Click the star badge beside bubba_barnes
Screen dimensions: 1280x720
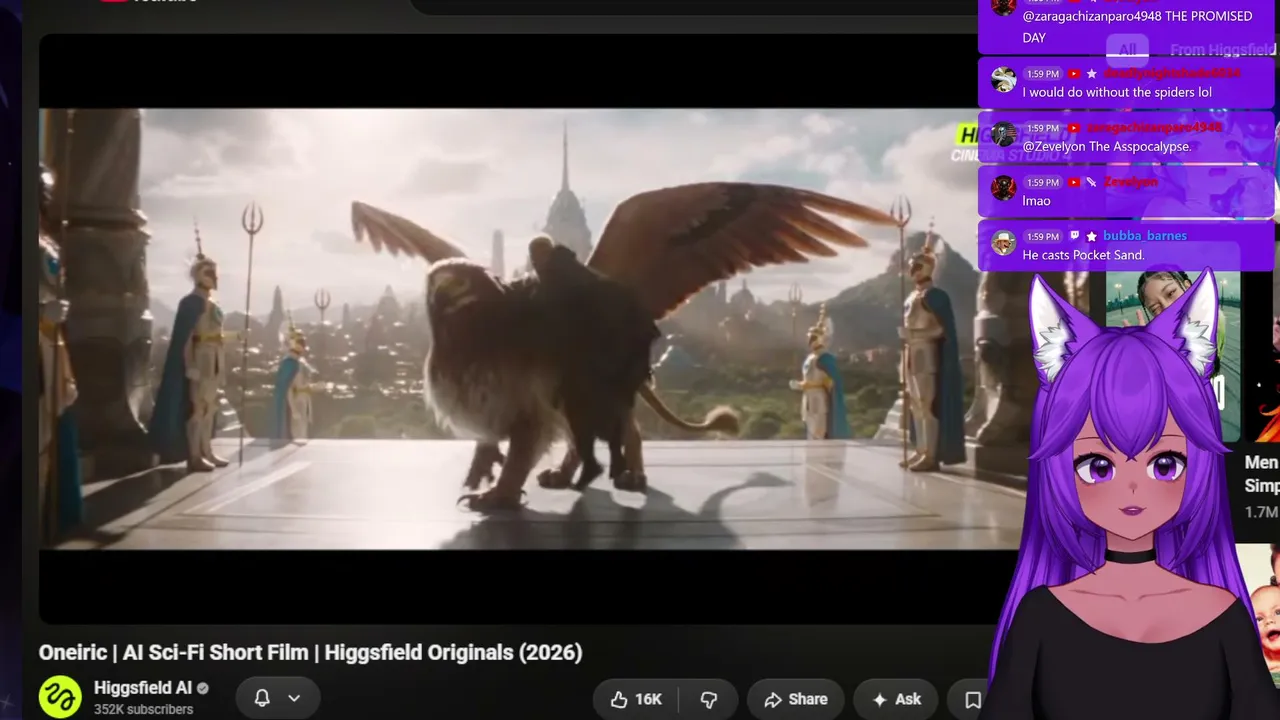pos(1092,236)
